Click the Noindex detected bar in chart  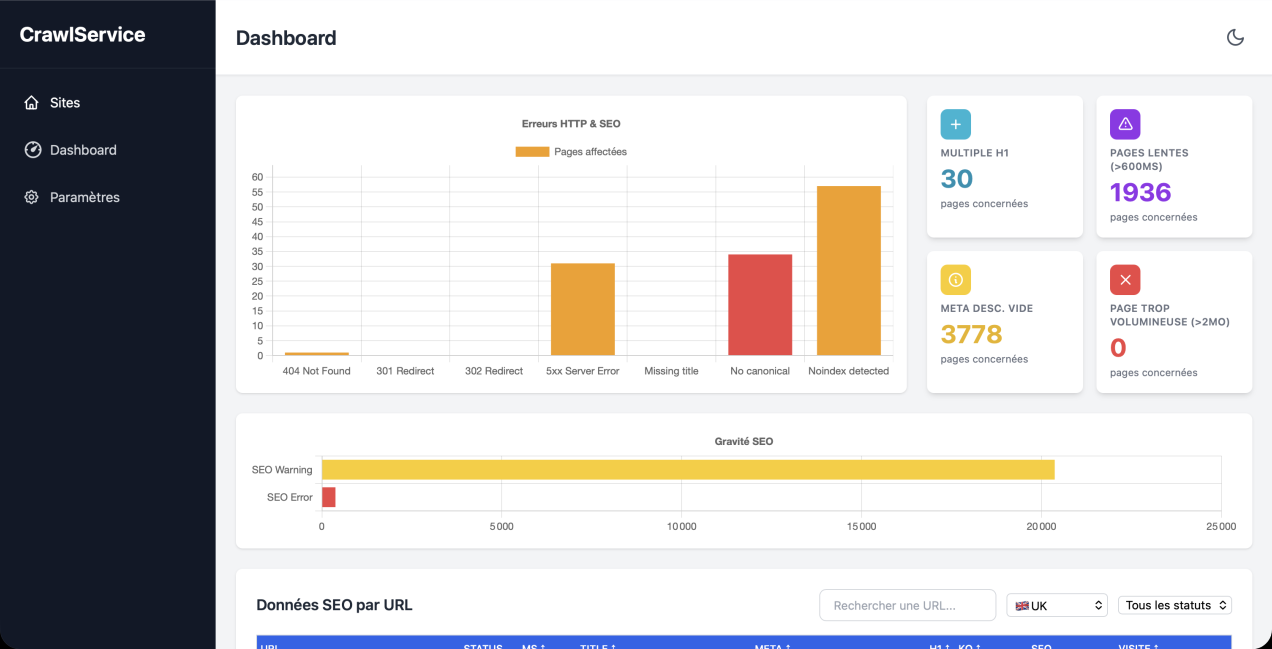coord(848,270)
